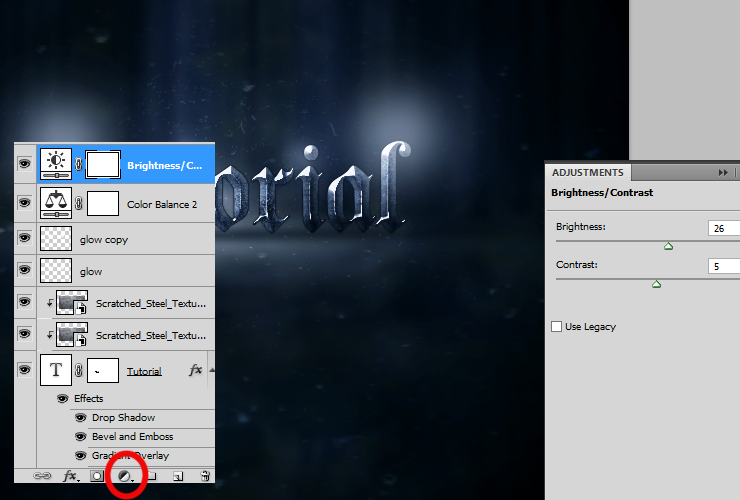Click the Brightness slider handle
The height and width of the screenshot is (500, 740).
click(668, 246)
